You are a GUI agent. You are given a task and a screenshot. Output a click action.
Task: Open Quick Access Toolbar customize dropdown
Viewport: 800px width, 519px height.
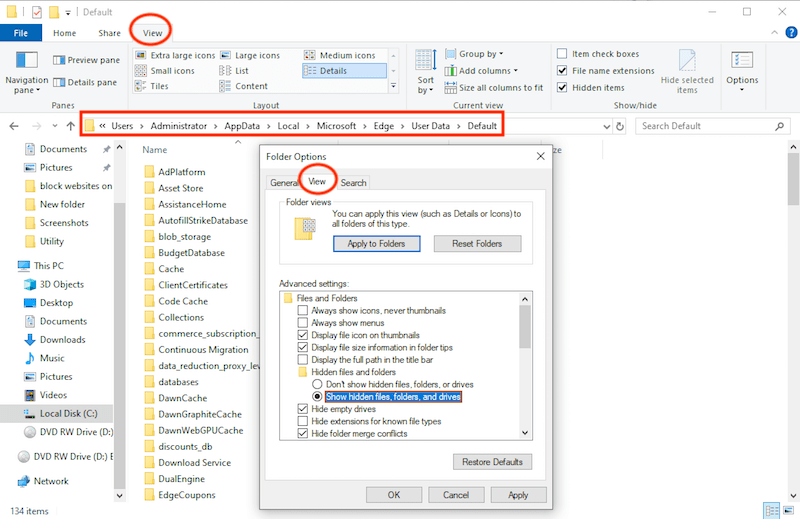pos(68,12)
